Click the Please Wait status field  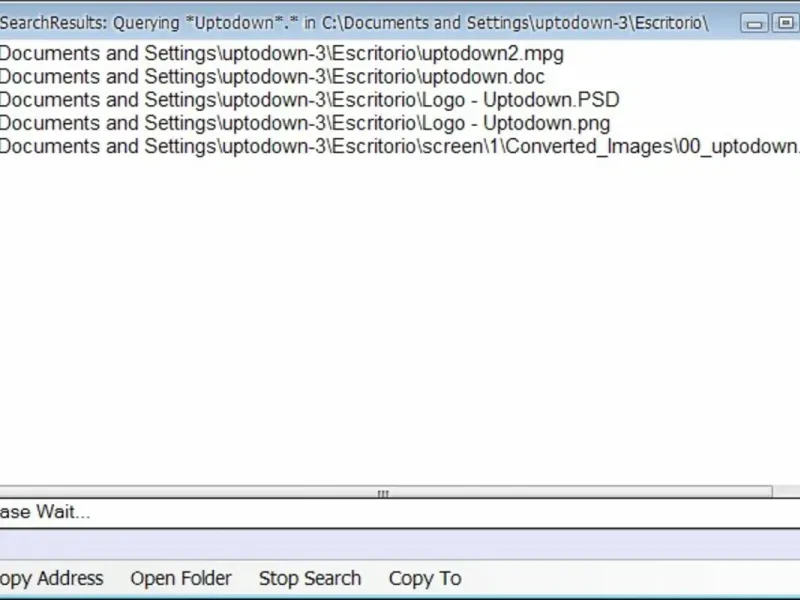[400, 512]
